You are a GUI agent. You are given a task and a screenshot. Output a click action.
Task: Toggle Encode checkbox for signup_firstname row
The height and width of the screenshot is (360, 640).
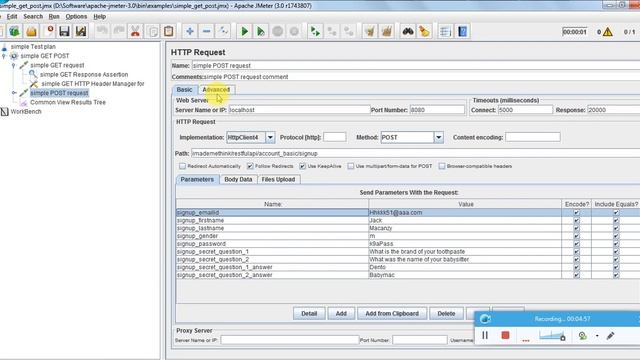coord(576,220)
